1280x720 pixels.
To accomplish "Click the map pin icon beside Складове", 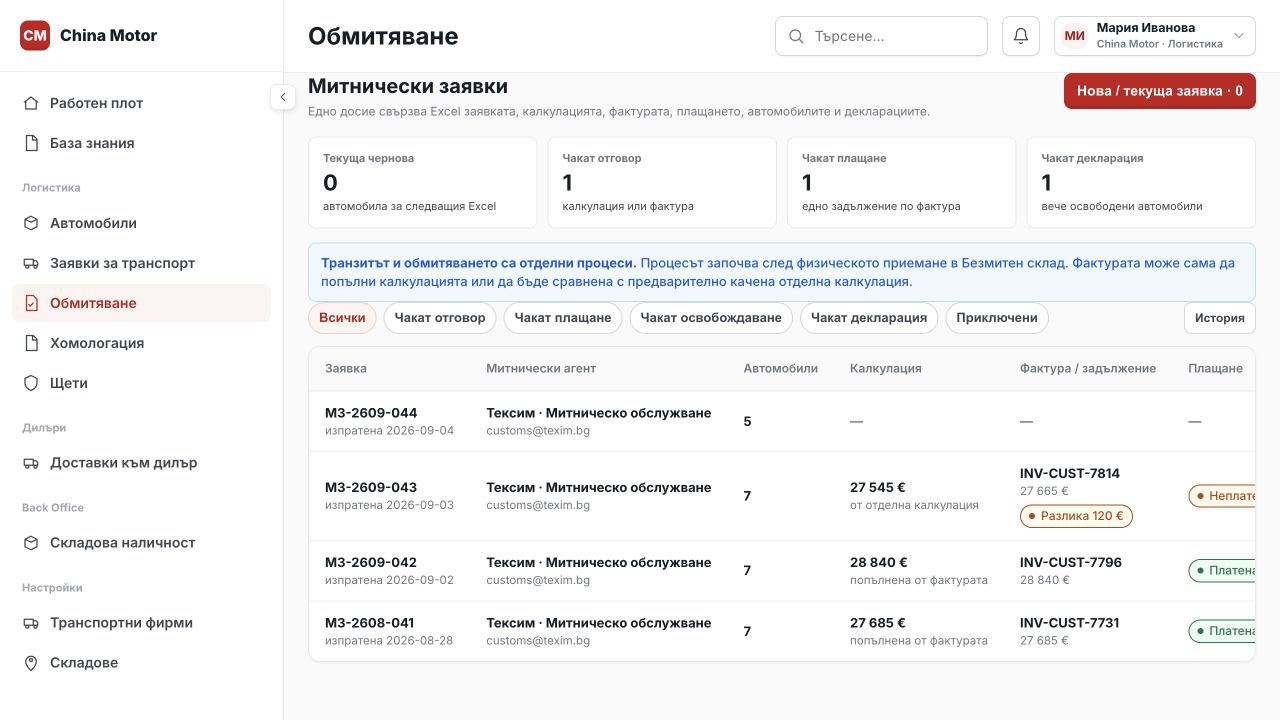I will 31,663.
